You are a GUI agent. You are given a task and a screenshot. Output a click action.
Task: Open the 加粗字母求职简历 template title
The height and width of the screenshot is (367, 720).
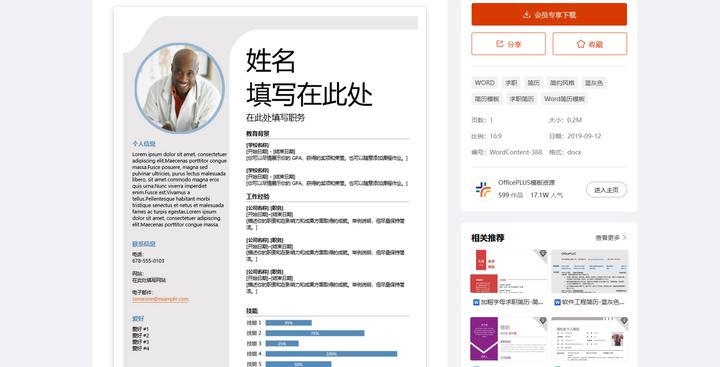[x=512, y=302]
